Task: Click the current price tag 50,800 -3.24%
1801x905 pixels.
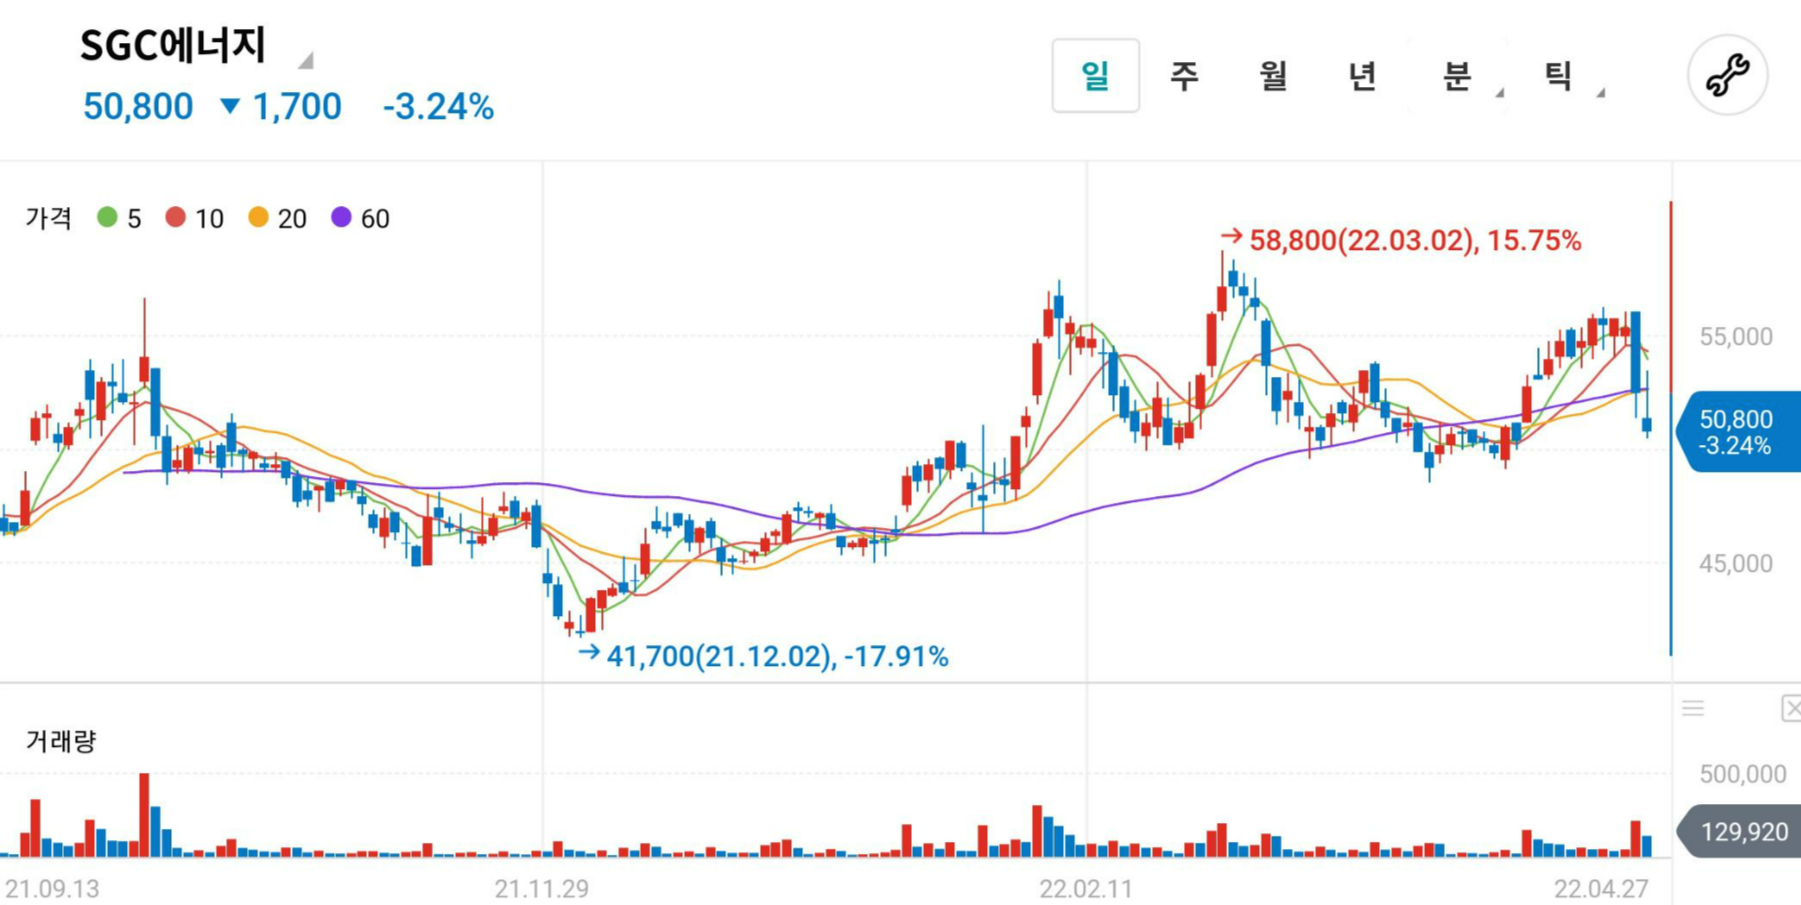Action: pos(1738,432)
